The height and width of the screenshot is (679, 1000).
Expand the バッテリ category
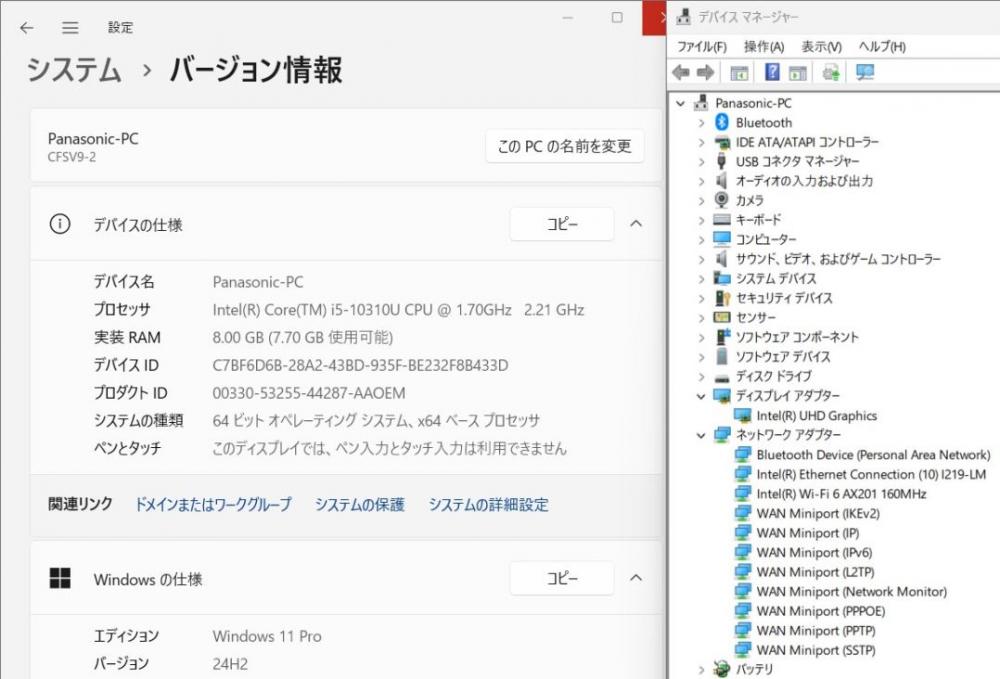(701, 669)
